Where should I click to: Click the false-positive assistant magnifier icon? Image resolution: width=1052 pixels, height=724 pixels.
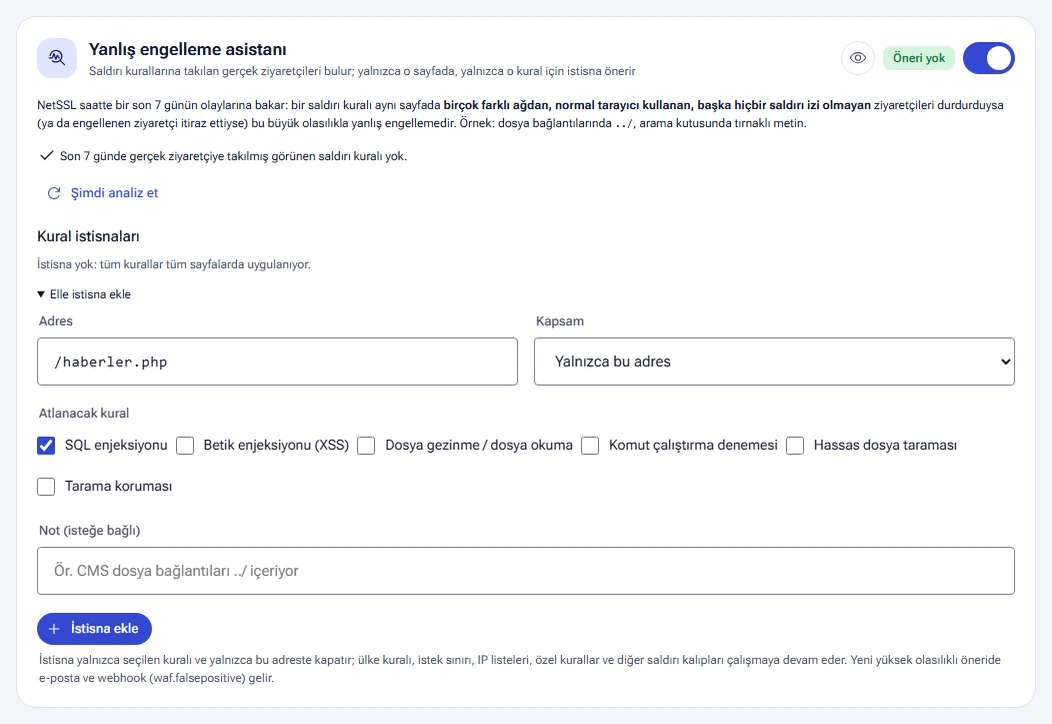click(57, 58)
